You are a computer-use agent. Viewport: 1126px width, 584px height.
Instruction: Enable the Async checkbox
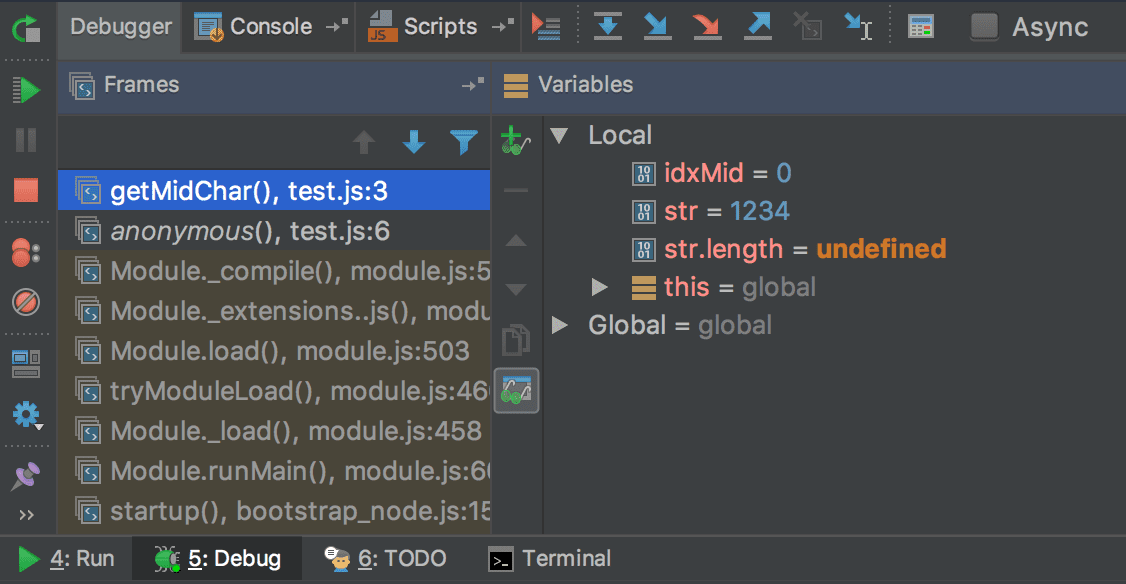pyautogui.click(x=984, y=27)
